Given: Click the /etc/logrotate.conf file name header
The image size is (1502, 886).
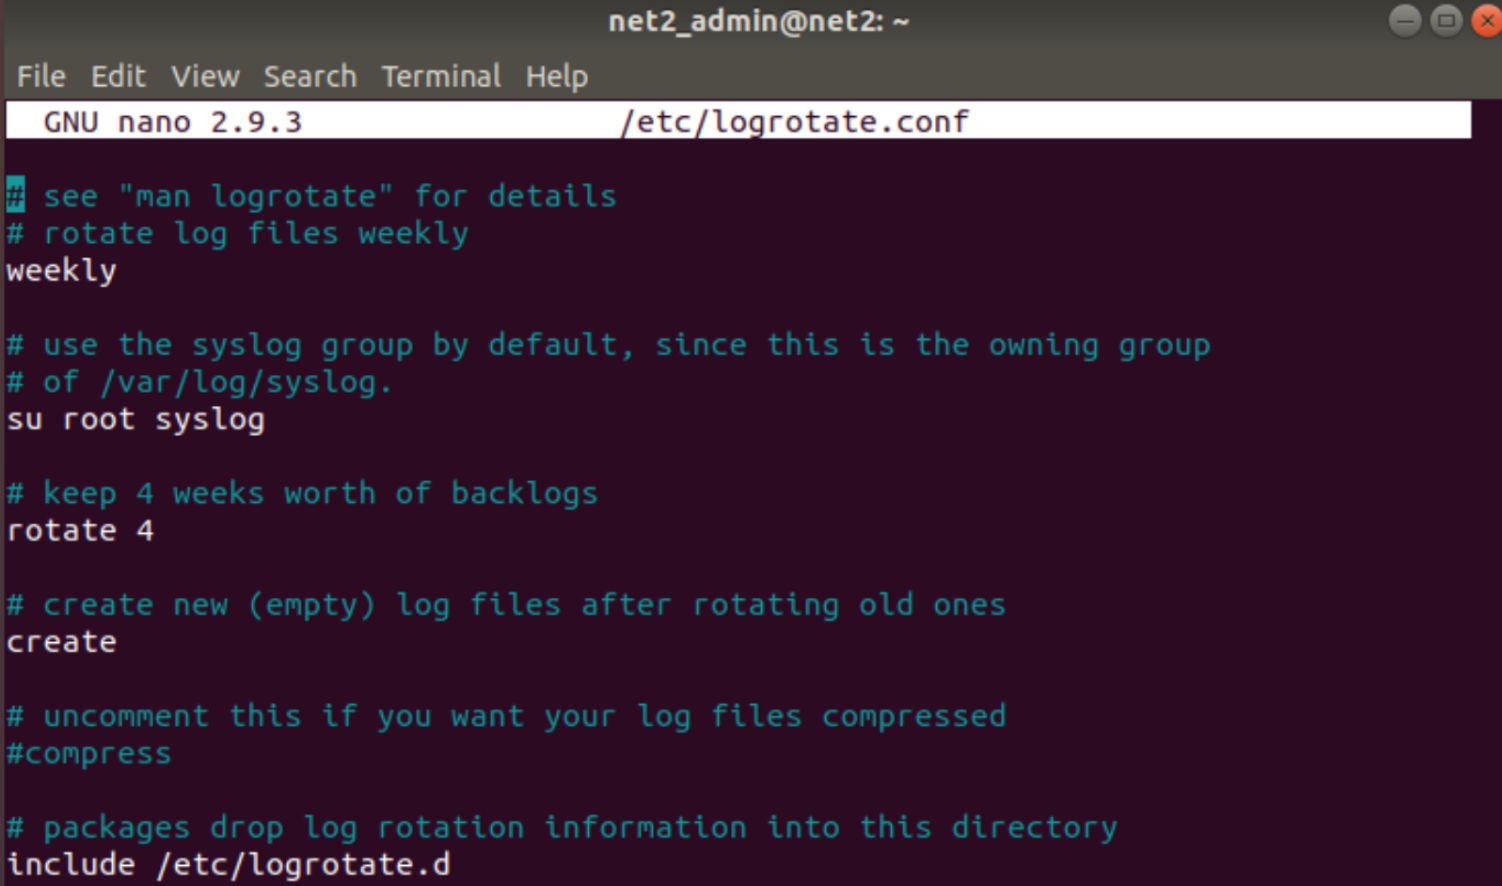Looking at the screenshot, I should (x=795, y=122).
